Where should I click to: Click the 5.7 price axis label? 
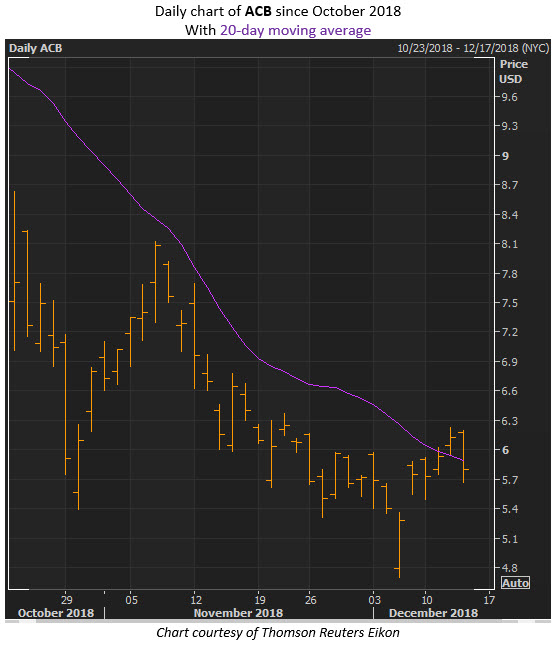(509, 480)
